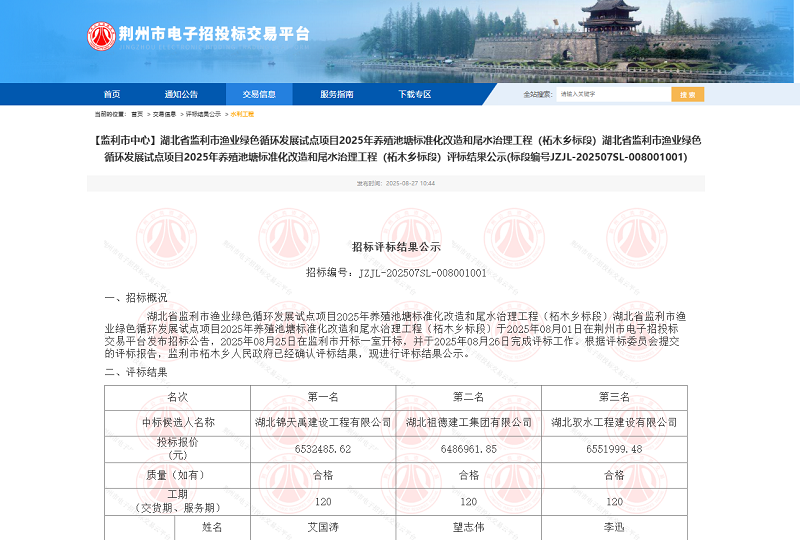The width and height of the screenshot is (800, 540).
Task: Click 交易信息 in the breadcrumb trail
Action: coord(164,114)
